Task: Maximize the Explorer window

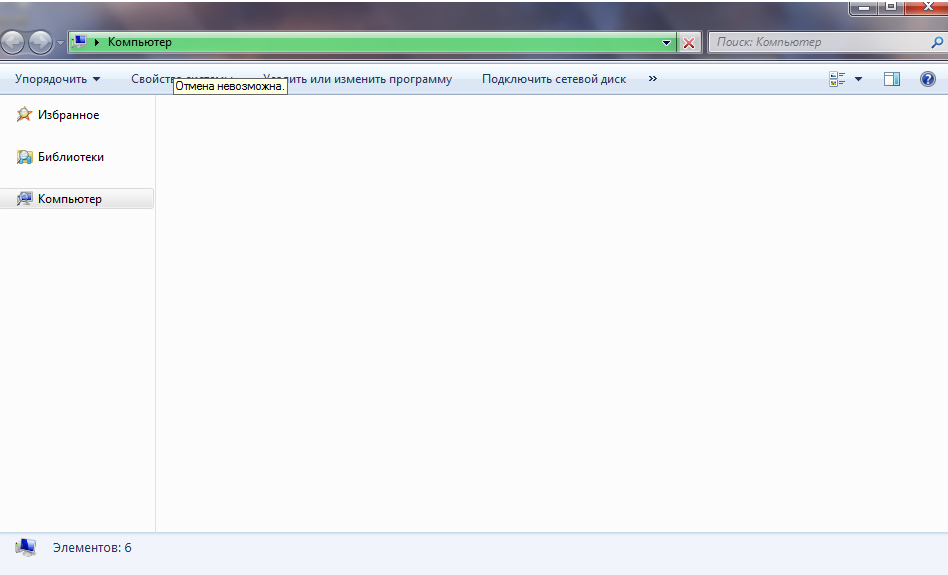Action: pyautogui.click(x=891, y=7)
